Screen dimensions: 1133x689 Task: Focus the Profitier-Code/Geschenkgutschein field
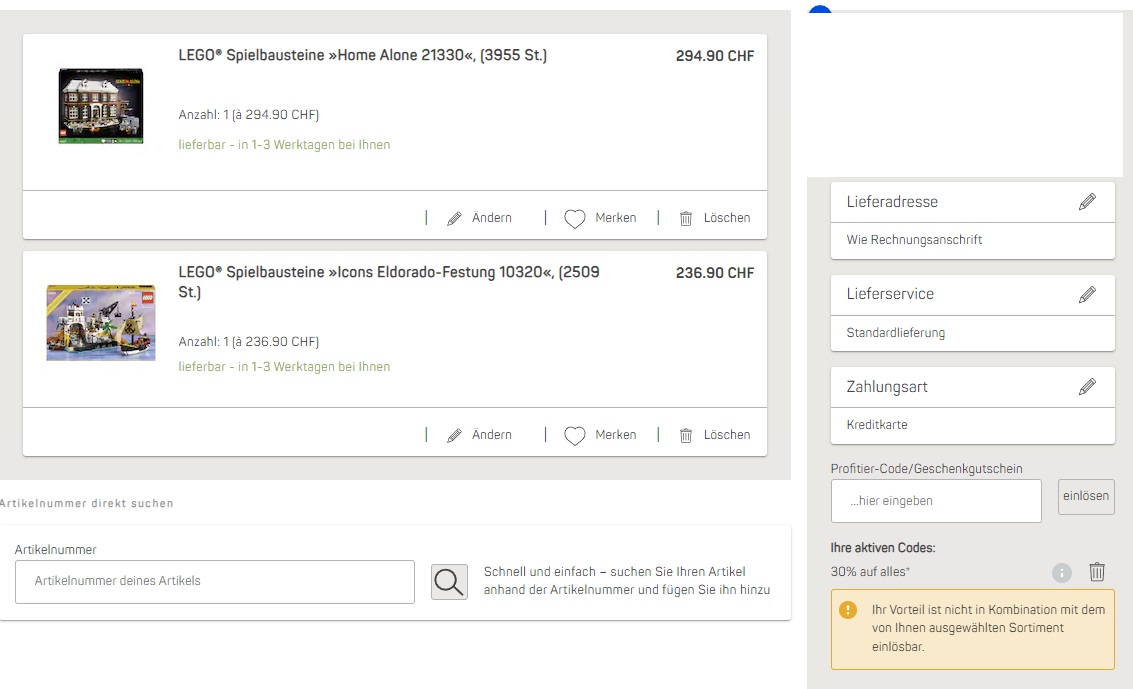[936, 501]
